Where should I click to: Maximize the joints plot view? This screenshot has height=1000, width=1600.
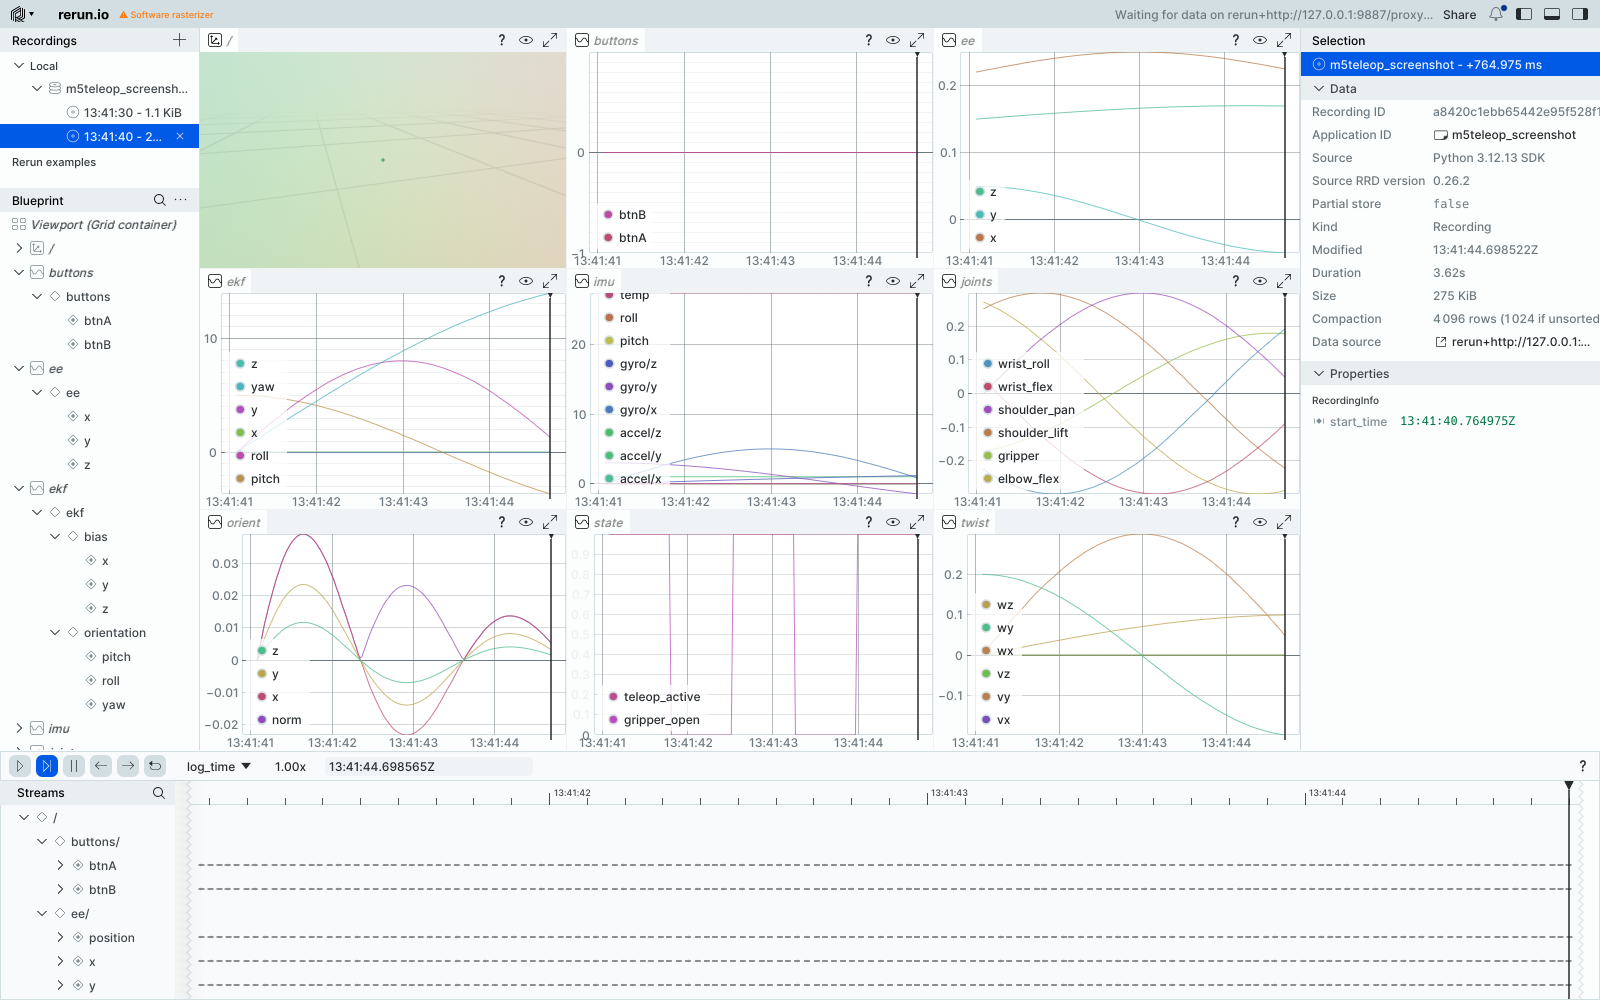pyautogui.click(x=1284, y=281)
